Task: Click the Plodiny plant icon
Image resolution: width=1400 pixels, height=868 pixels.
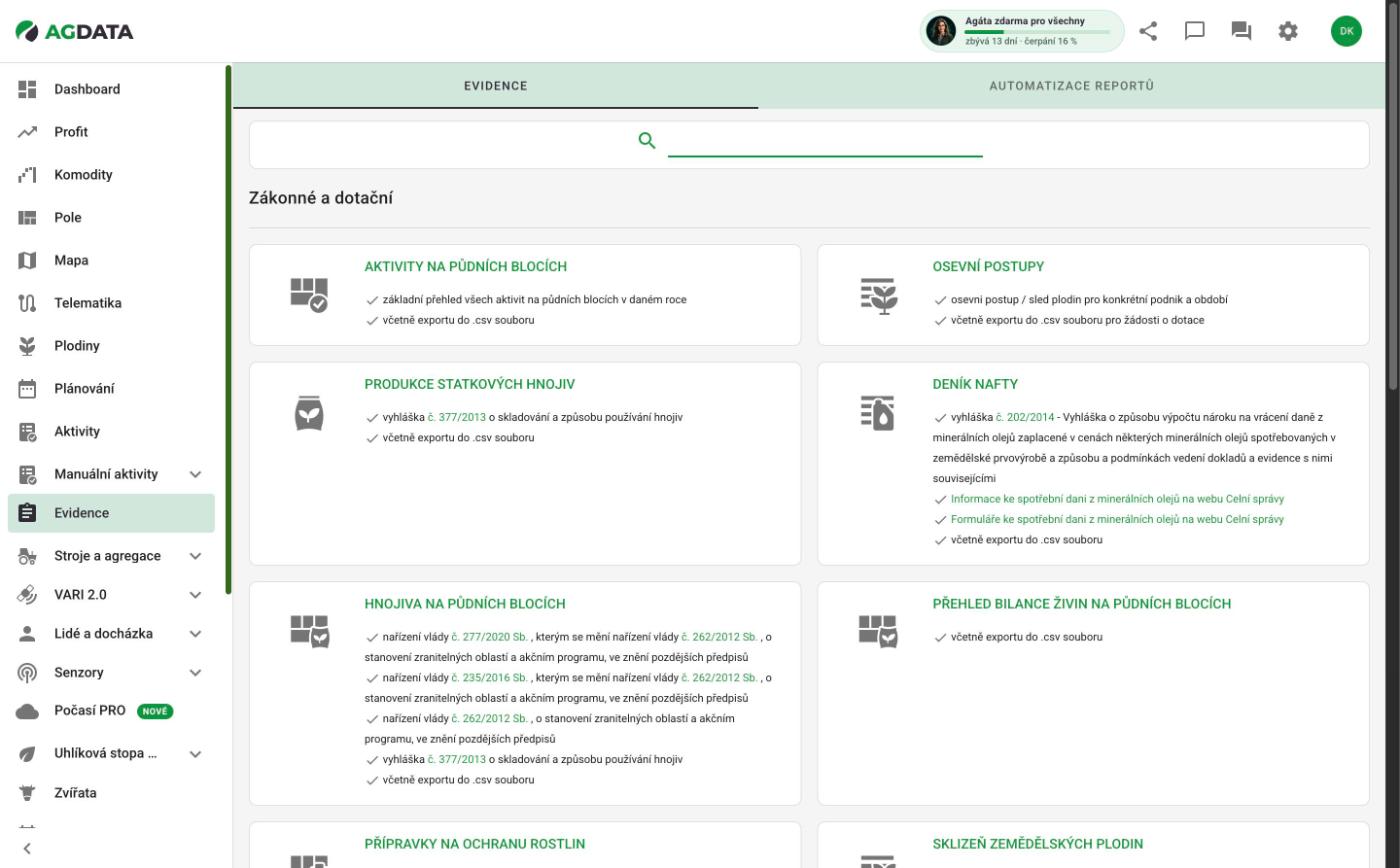Action: (x=27, y=346)
